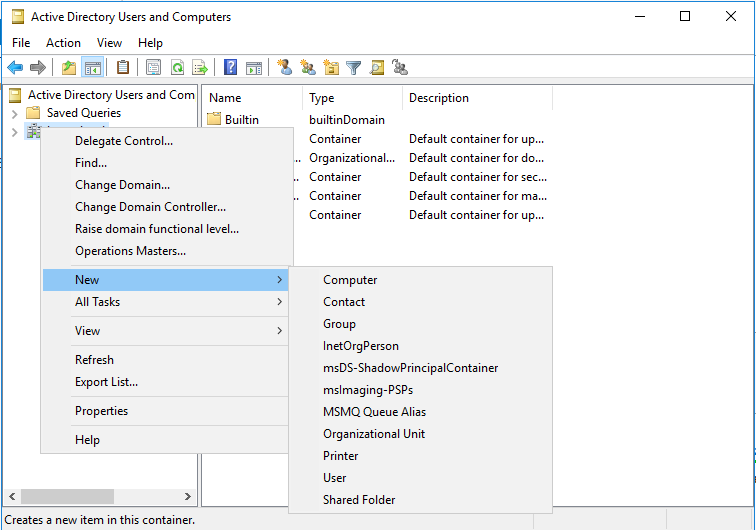The width and height of the screenshot is (756, 530).
Task: Click tree pane horizontal scrollbar left arrow
Action: [x=13, y=496]
